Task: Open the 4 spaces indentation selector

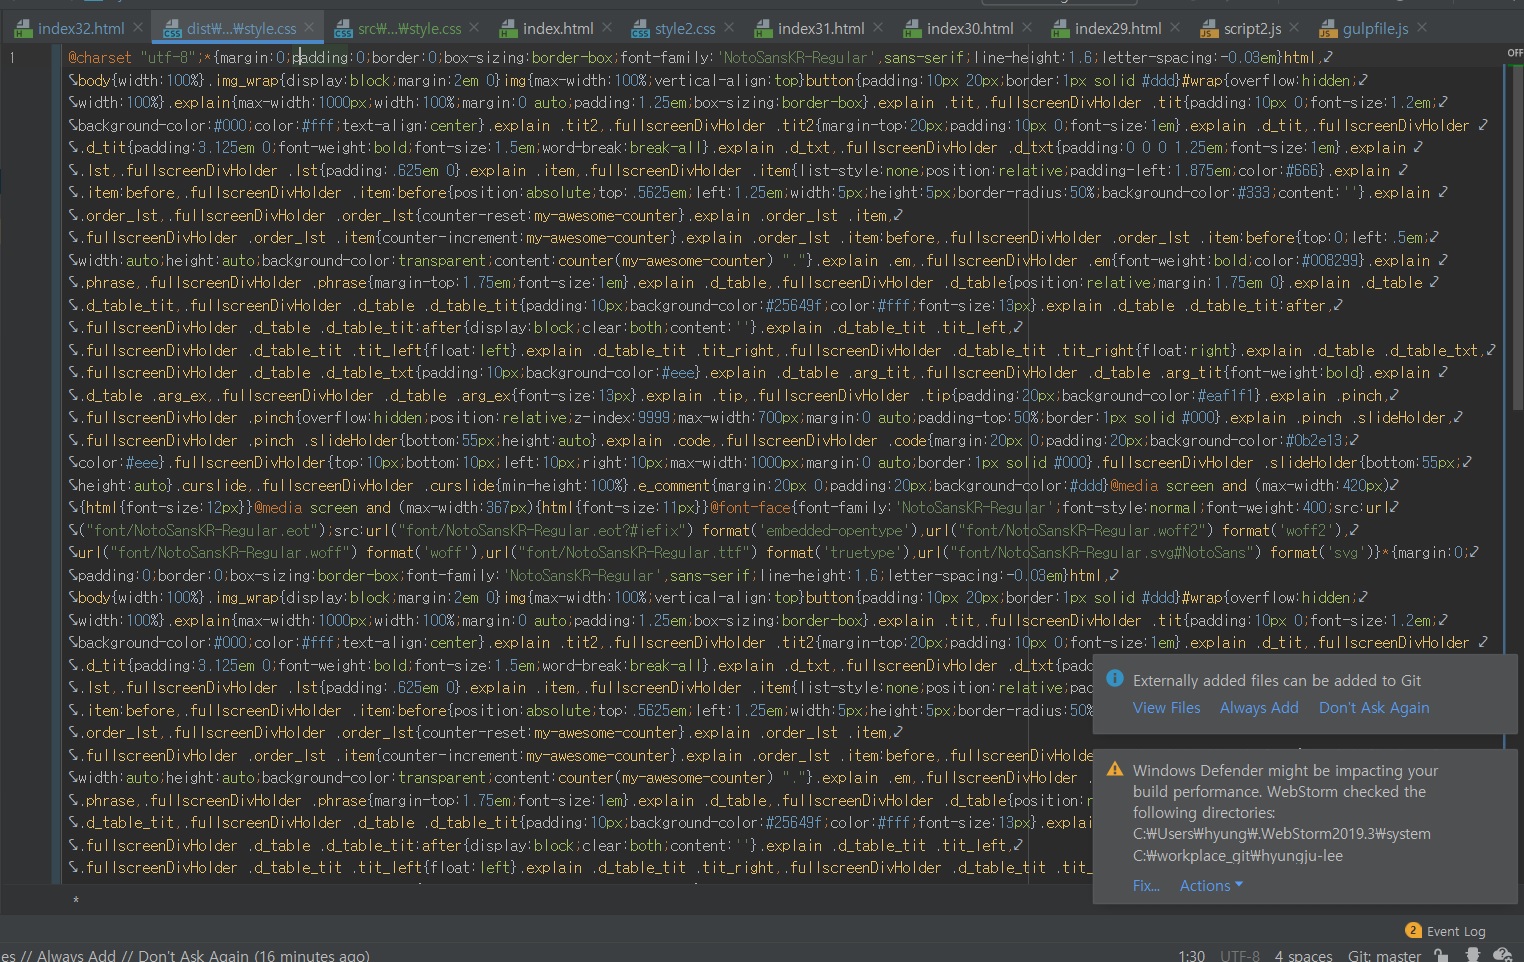Action: [x=1303, y=956]
